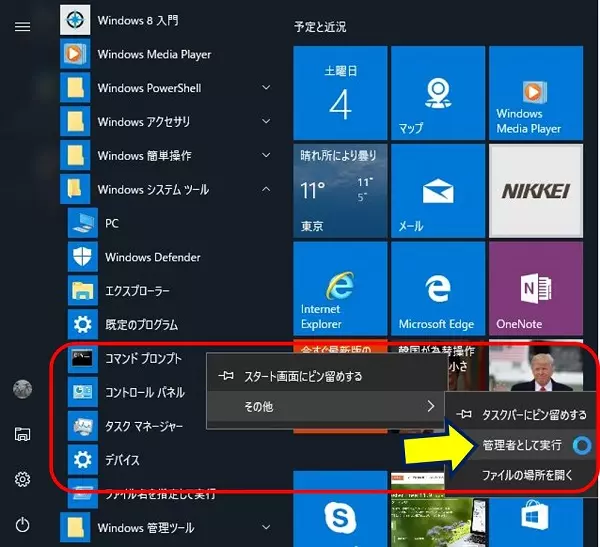Click the デバイス label
Screen dimensions: 600x547
[122, 460]
